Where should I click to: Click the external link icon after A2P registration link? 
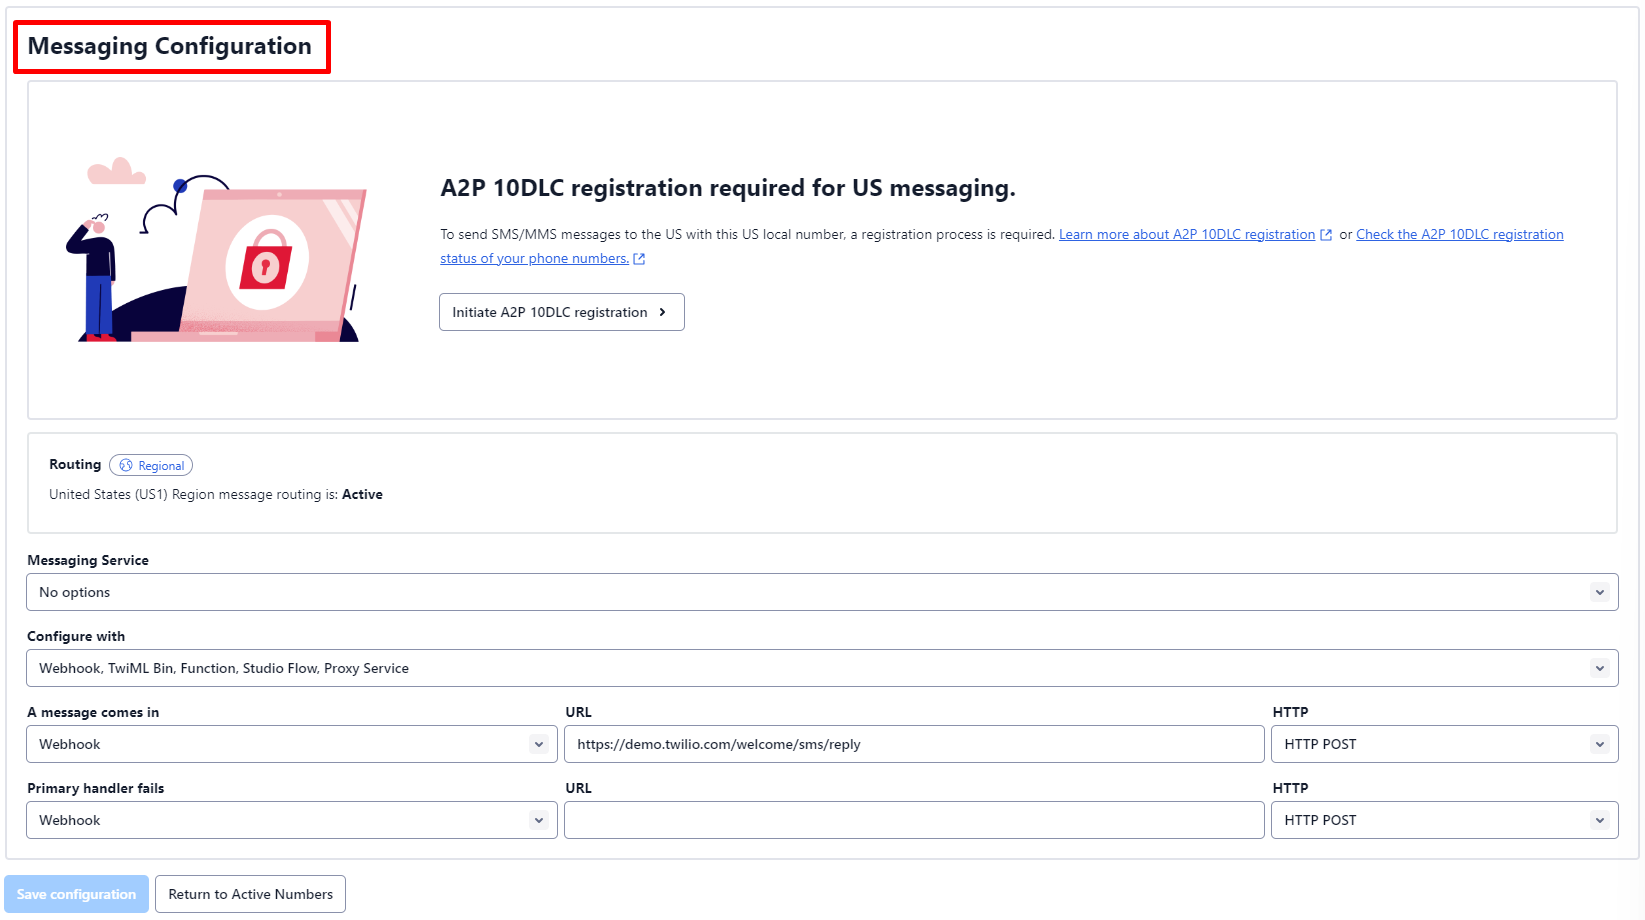tap(1327, 234)
